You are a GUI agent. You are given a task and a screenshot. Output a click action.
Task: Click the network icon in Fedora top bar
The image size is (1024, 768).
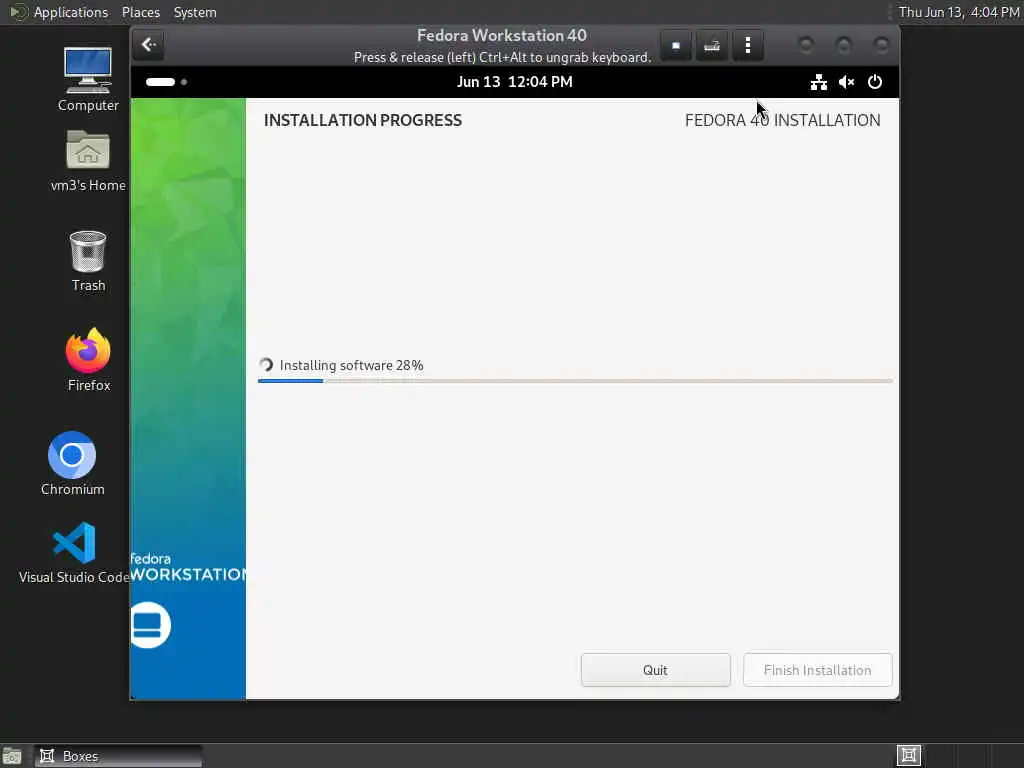818,82
